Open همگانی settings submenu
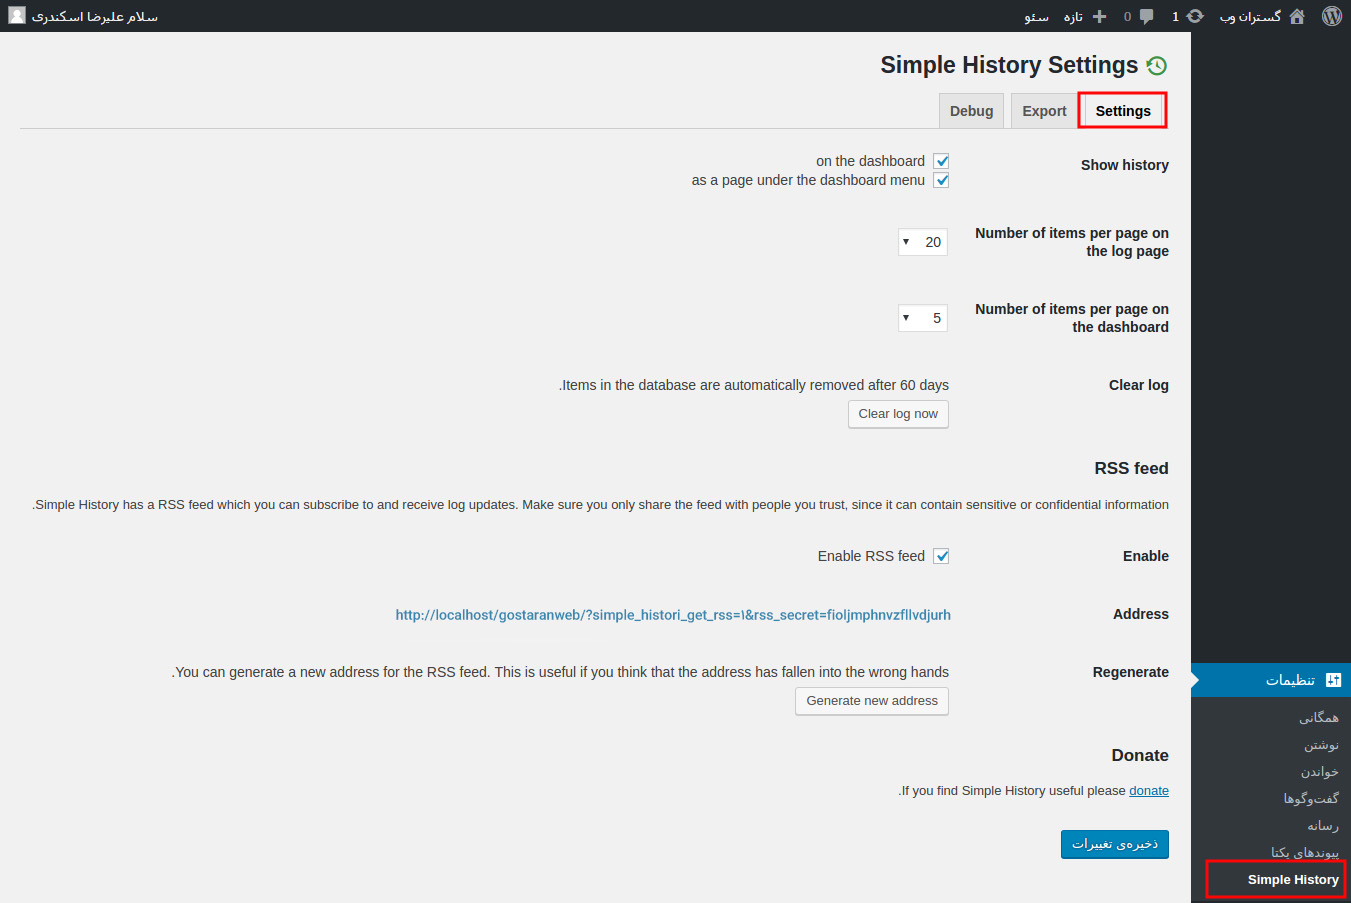The image size is (1351, 903). coord(1318,717)
